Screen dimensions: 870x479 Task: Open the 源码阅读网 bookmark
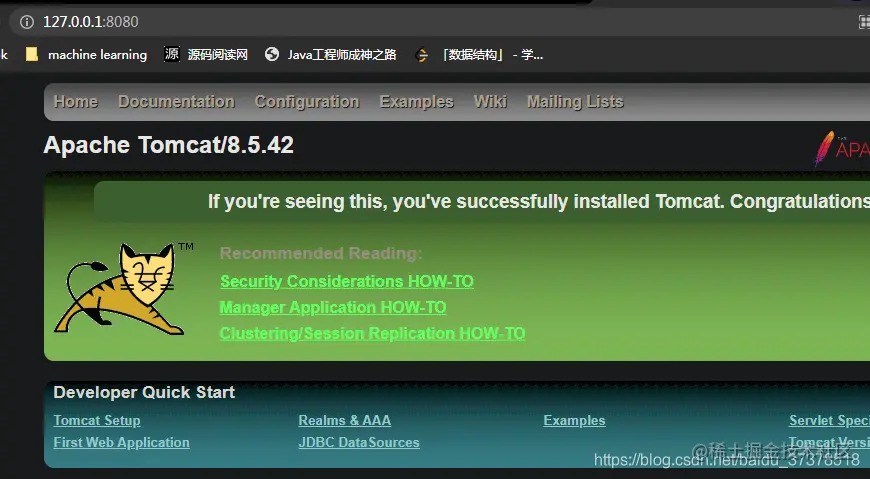click(x=206, y=54)
